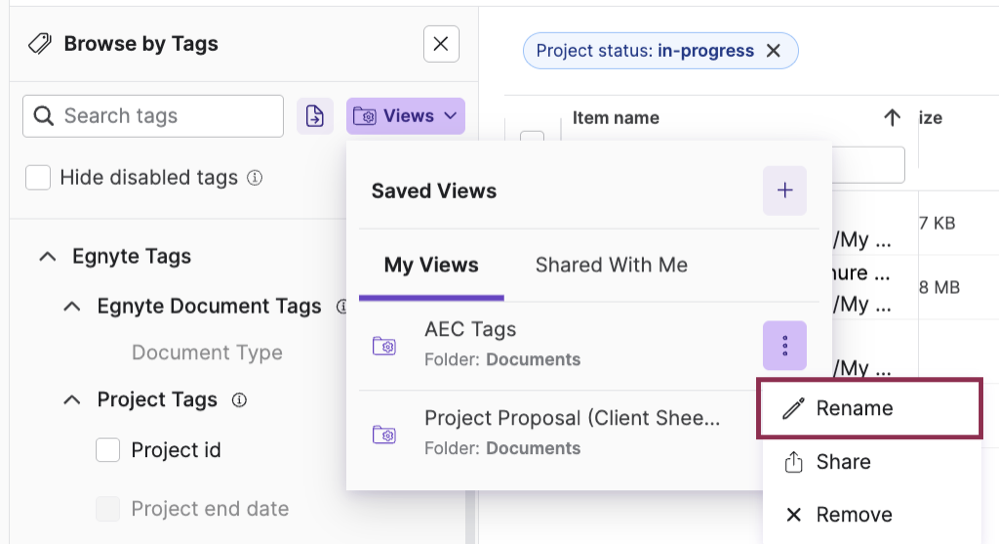Click the Project end date checkbox
Viewport: 999px width, 544px height.
(108, 509)
